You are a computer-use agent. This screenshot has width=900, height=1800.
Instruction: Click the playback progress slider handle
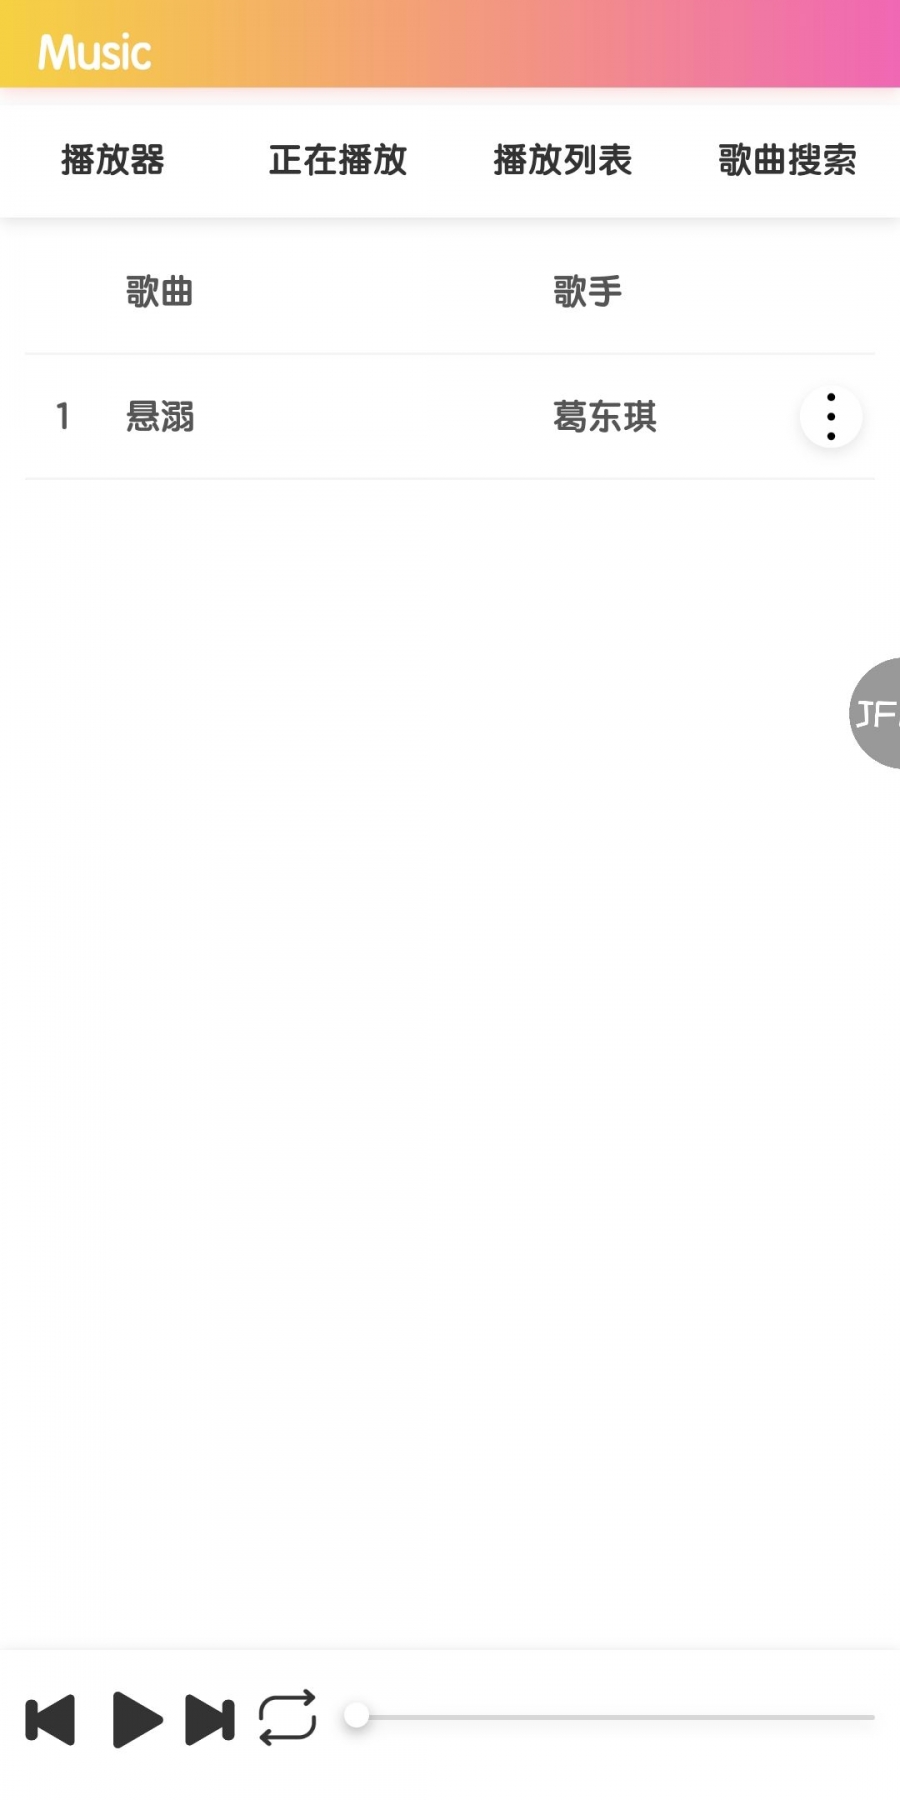click(357, 1716)
